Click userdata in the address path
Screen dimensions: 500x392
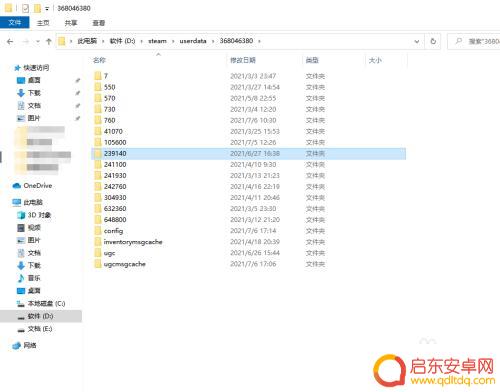pyautogui.click(x=193, y=41)
